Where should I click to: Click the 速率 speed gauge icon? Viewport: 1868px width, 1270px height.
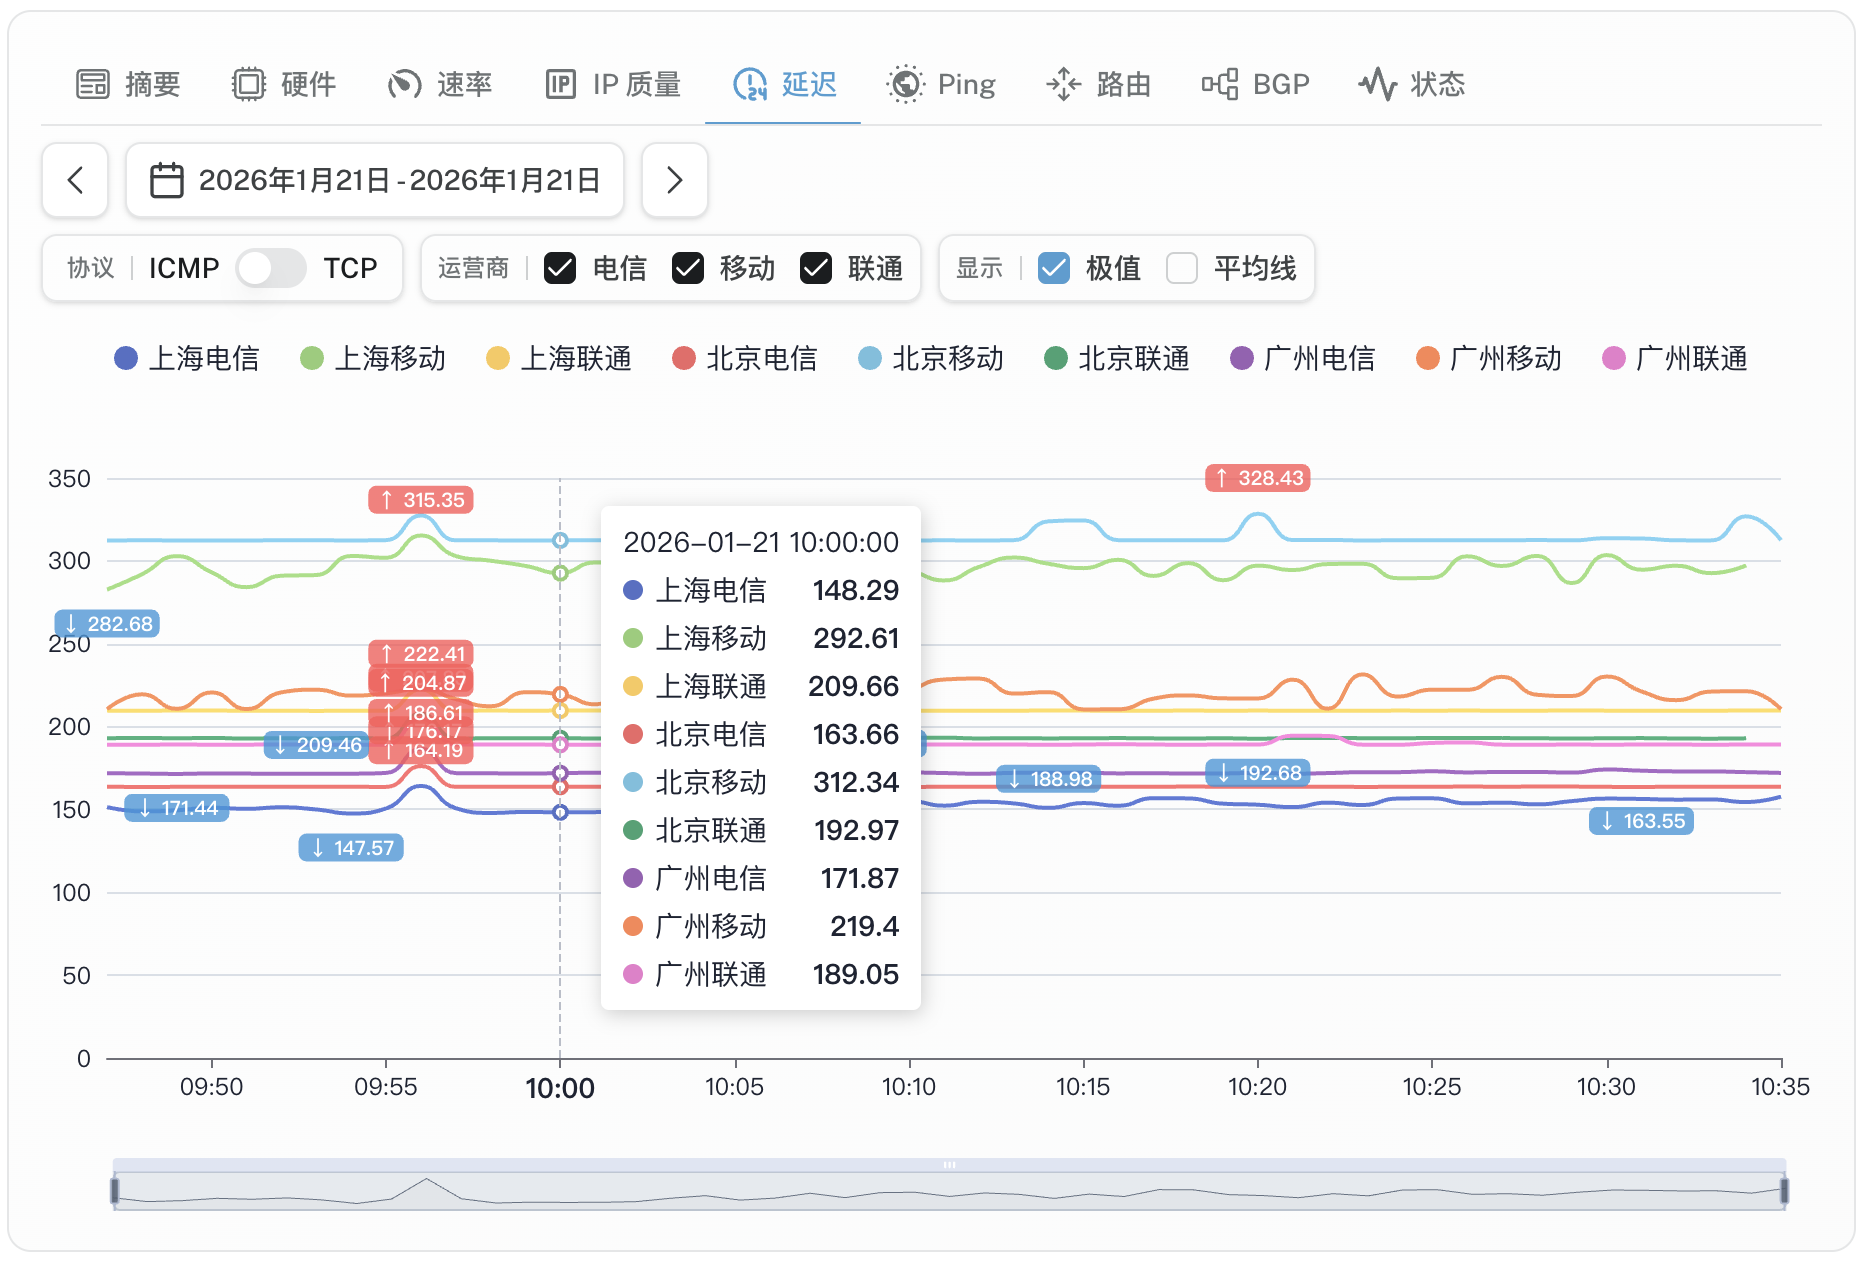404,84
